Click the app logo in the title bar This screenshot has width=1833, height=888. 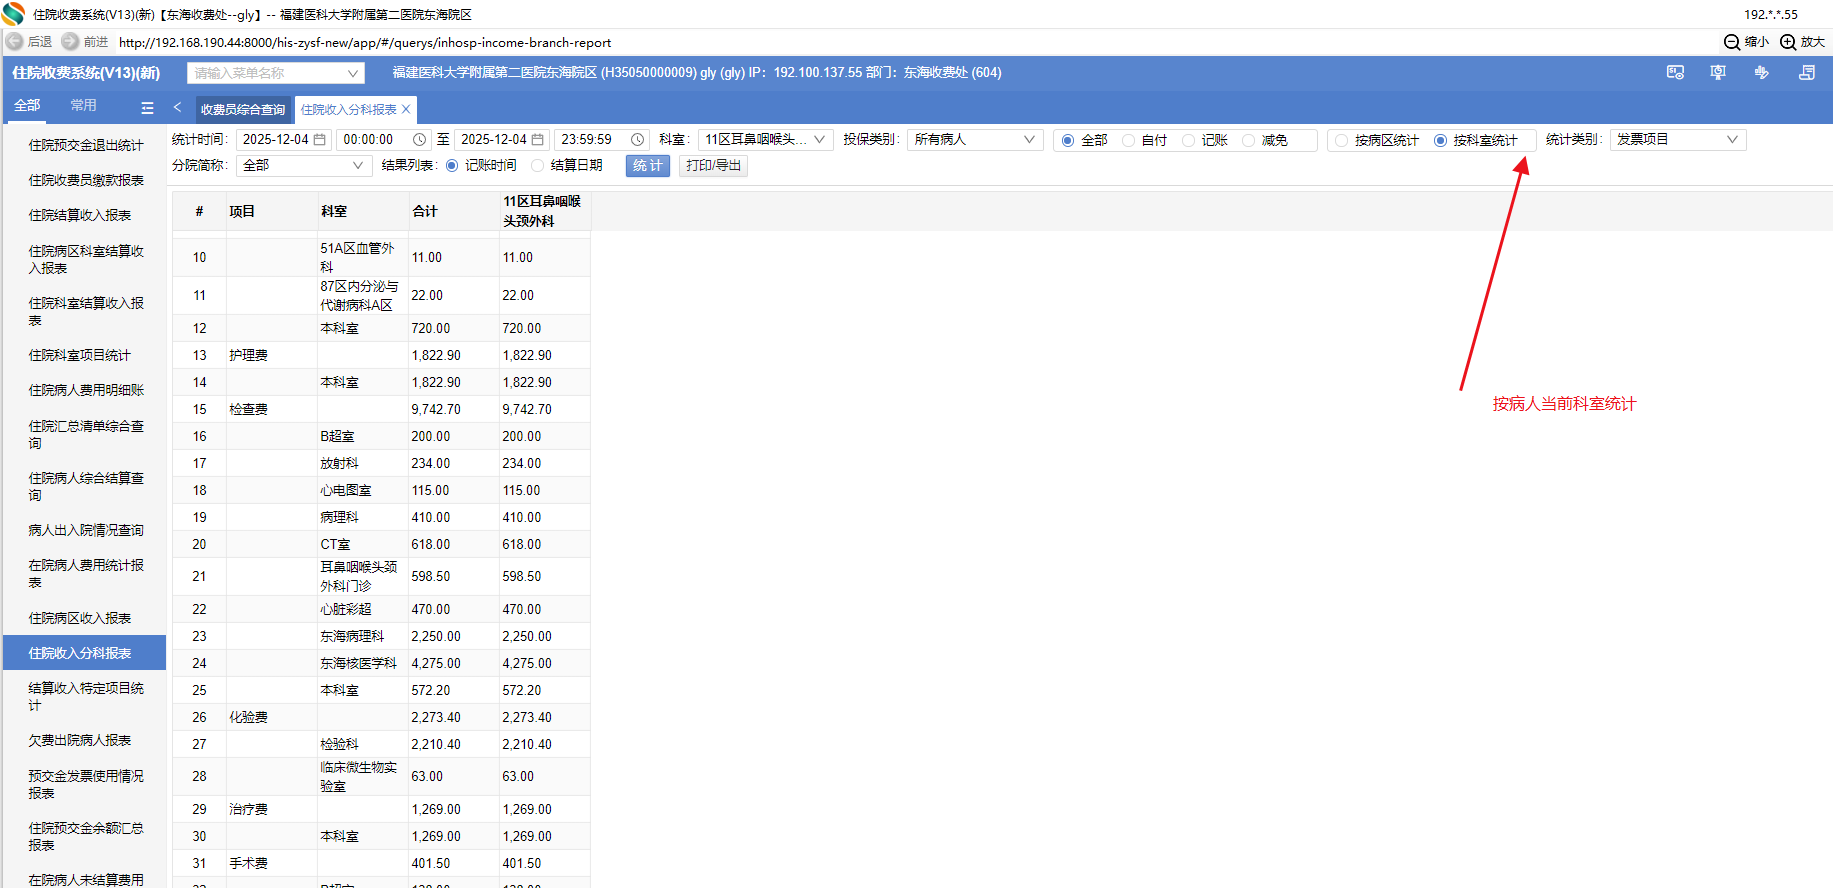tap(13, 14)
